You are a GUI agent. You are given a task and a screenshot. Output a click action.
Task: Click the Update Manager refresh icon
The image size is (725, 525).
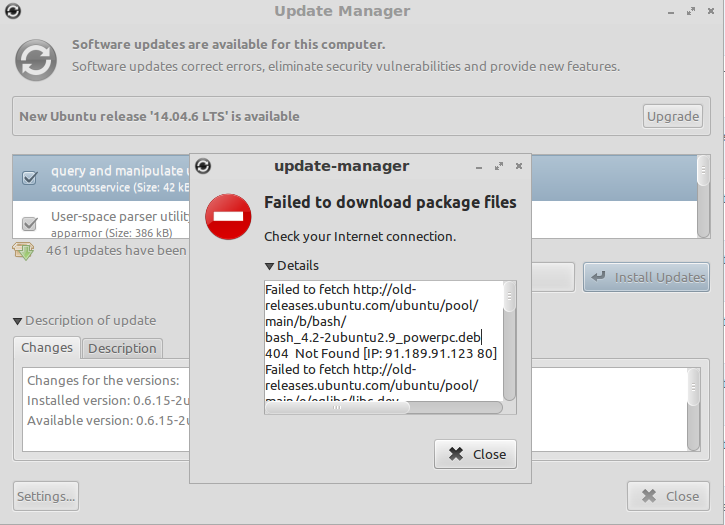coord(36,58)
